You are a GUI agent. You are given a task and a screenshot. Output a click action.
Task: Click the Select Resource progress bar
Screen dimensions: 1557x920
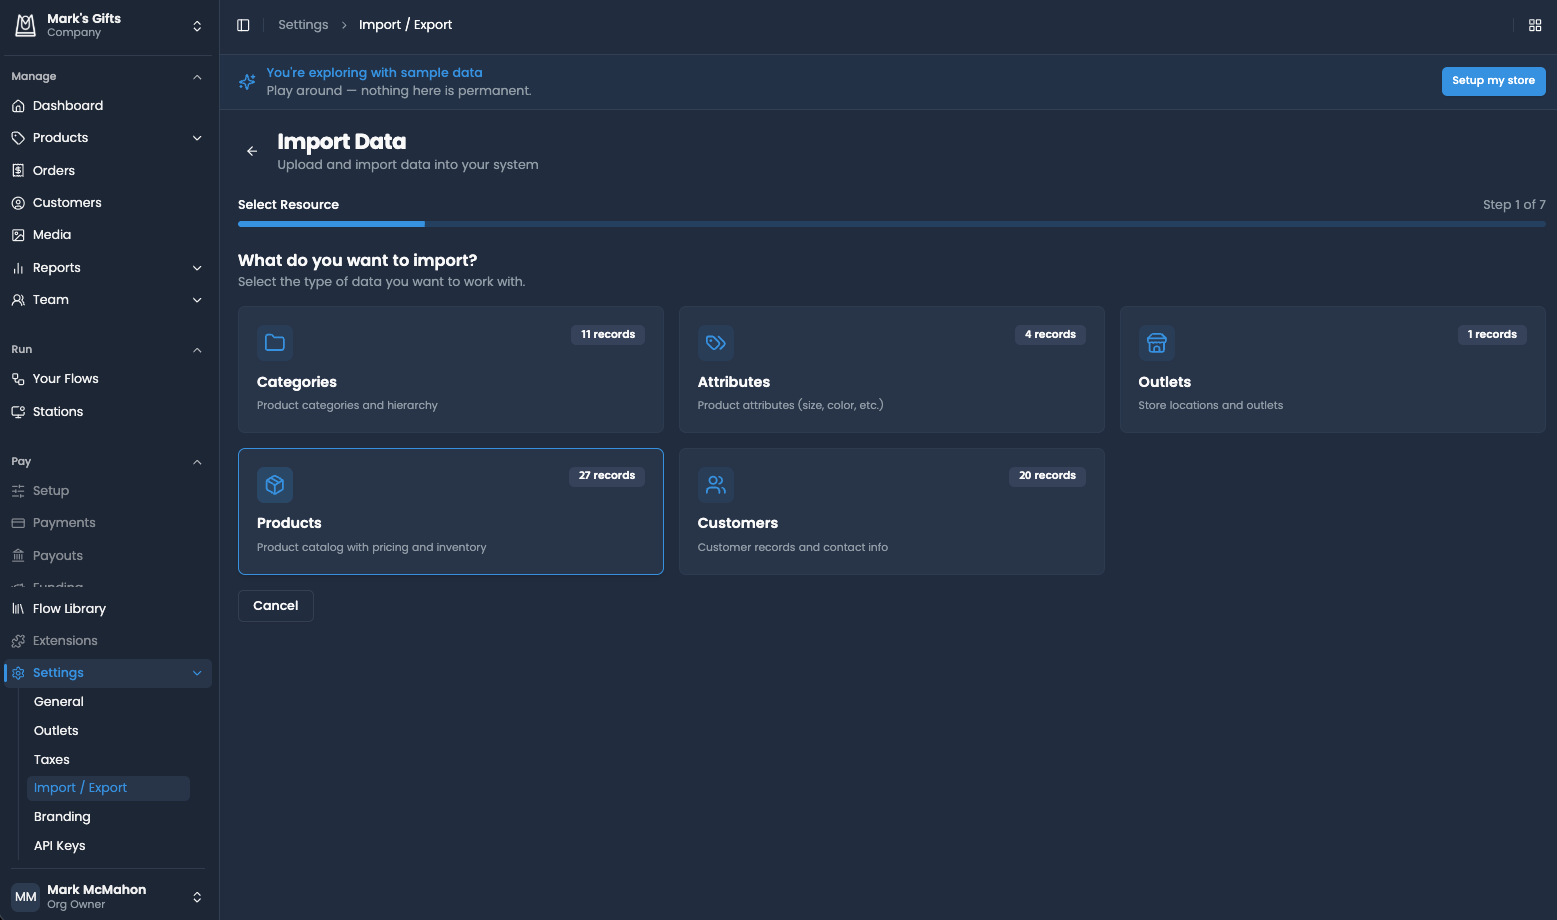tap(892, 224)
